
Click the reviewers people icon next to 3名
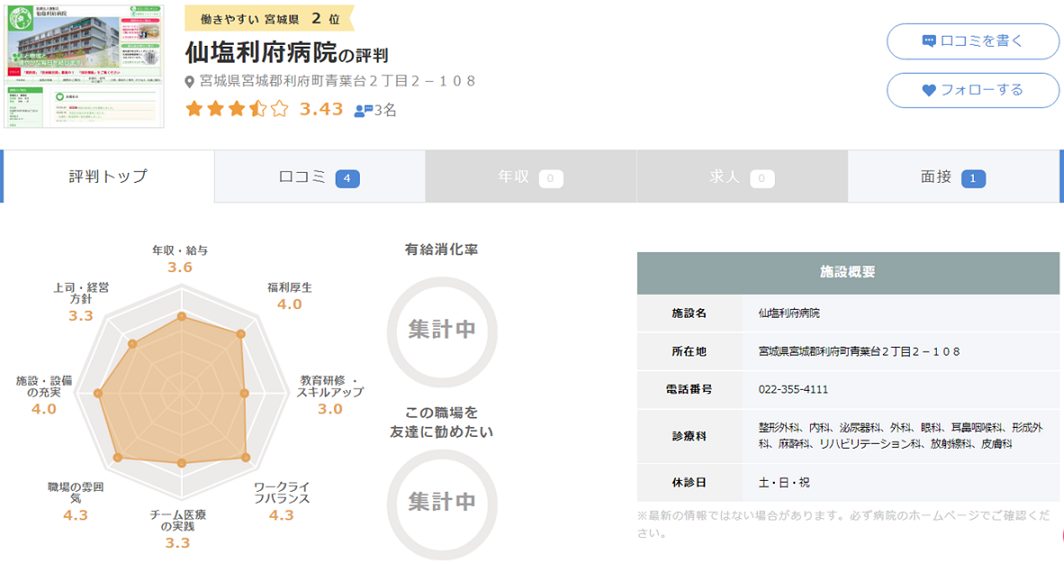pyautogui.click(x=364, y=110)
